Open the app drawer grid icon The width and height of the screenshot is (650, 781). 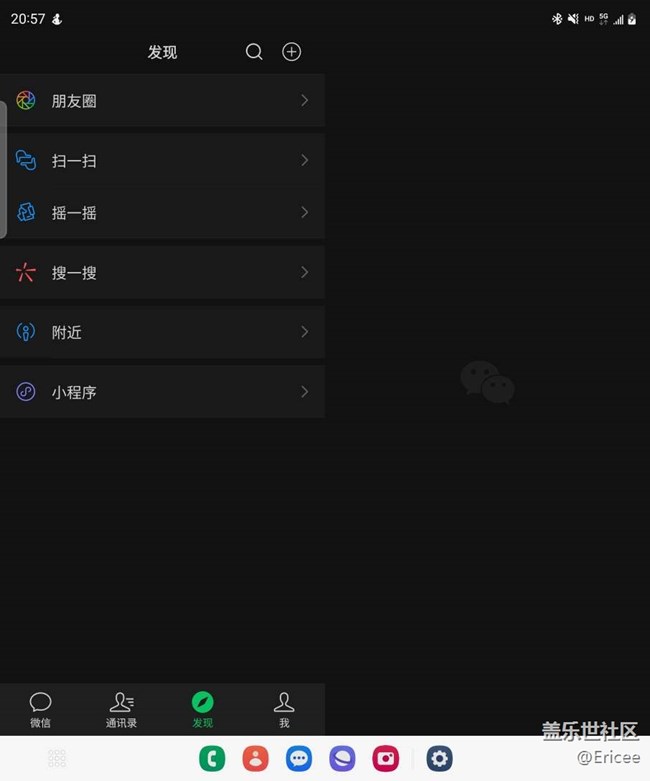pos(57,758)
